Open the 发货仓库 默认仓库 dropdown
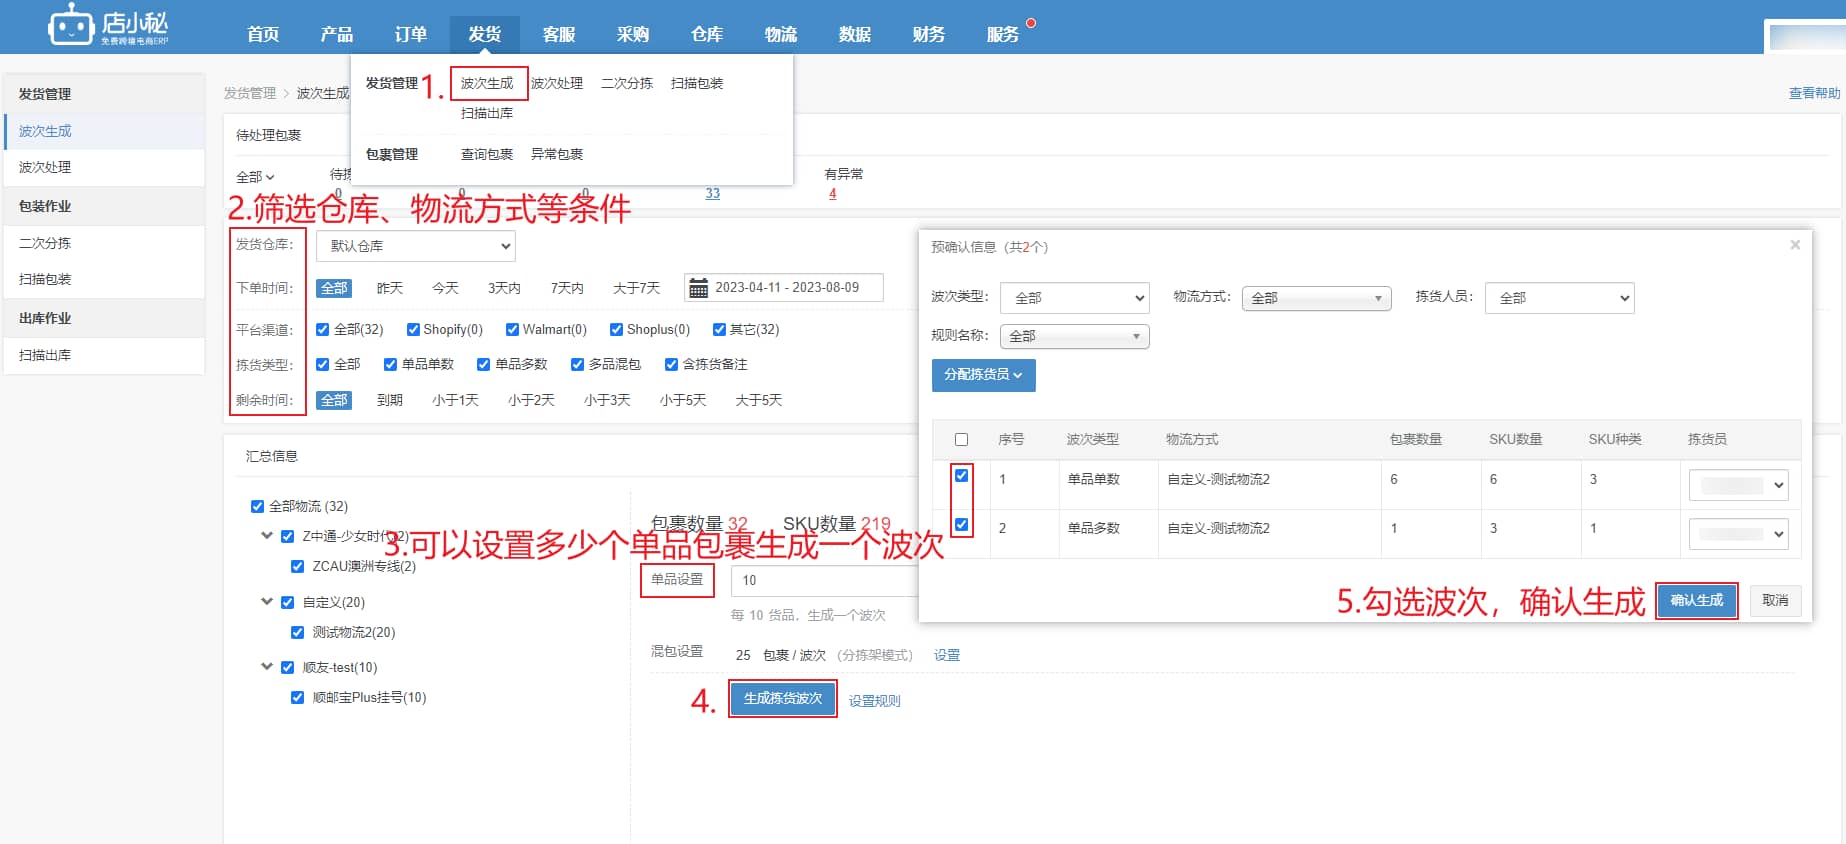1846x844 pixels. tap(416, 246)
